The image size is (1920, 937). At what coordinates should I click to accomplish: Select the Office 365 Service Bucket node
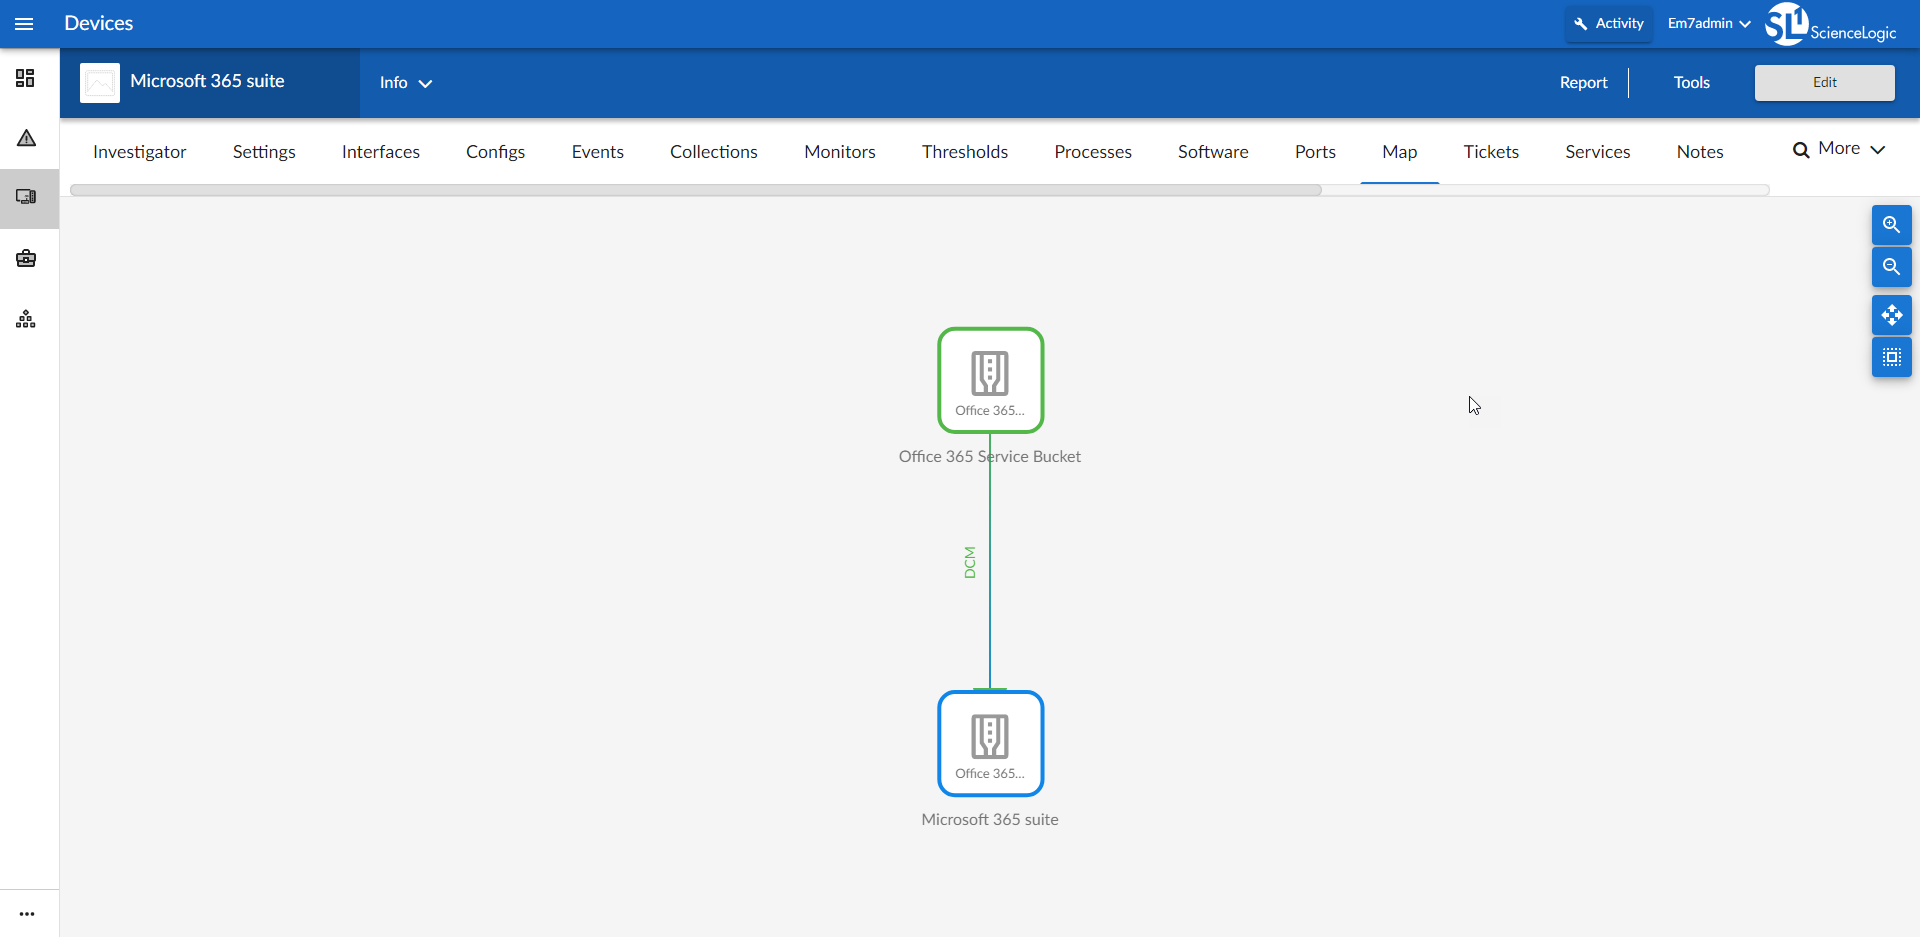tap(990, 380)
